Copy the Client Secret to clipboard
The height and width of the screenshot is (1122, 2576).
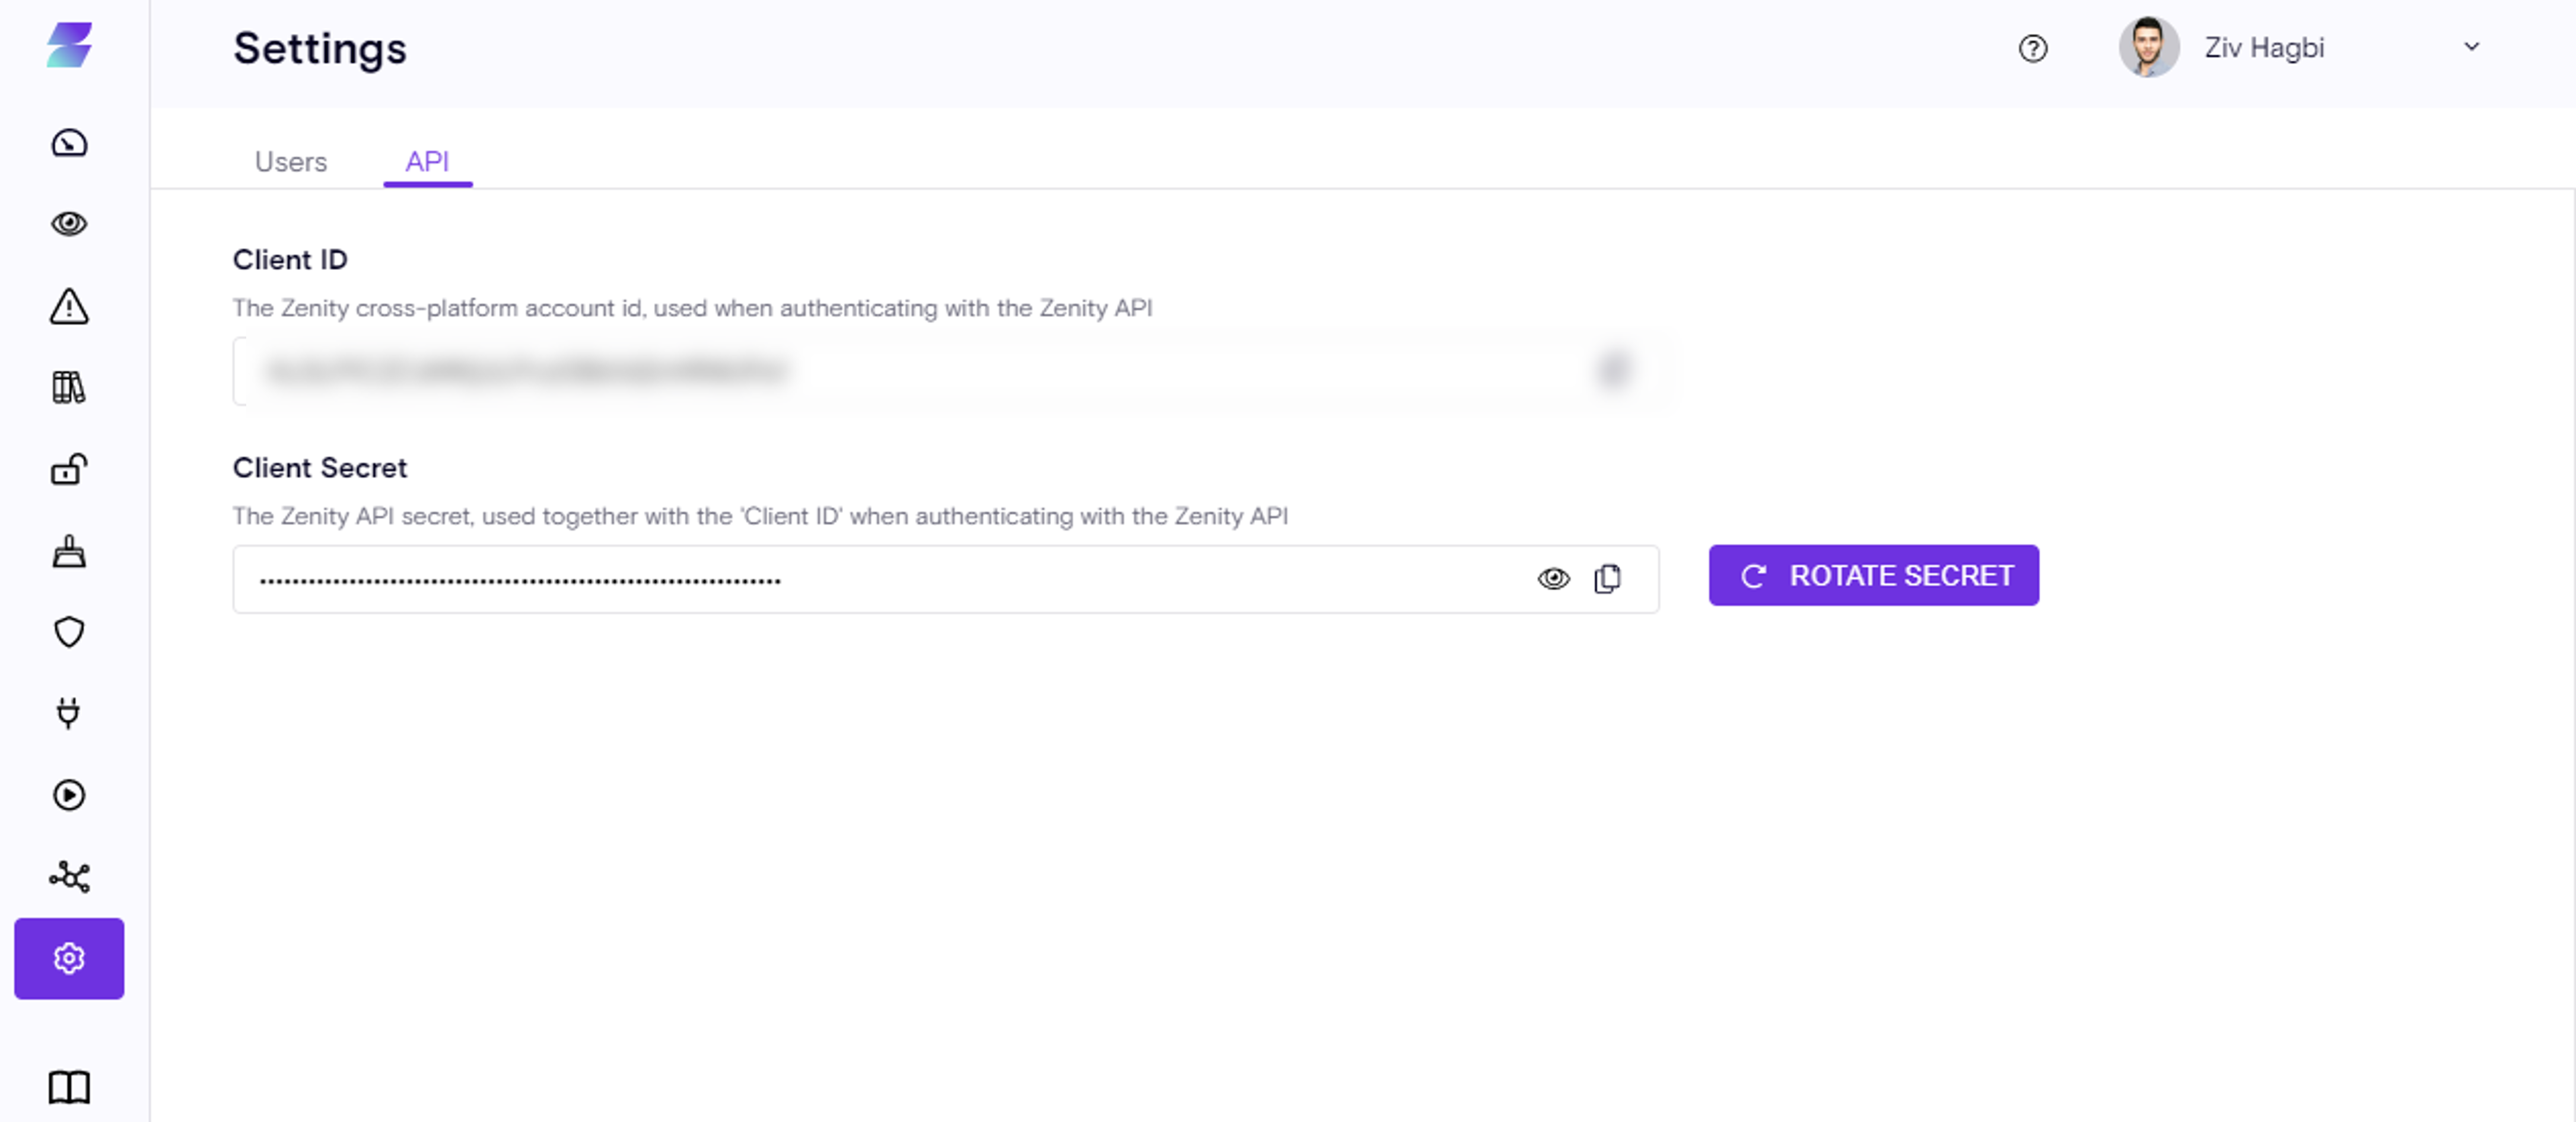[x=1607, y=579]
